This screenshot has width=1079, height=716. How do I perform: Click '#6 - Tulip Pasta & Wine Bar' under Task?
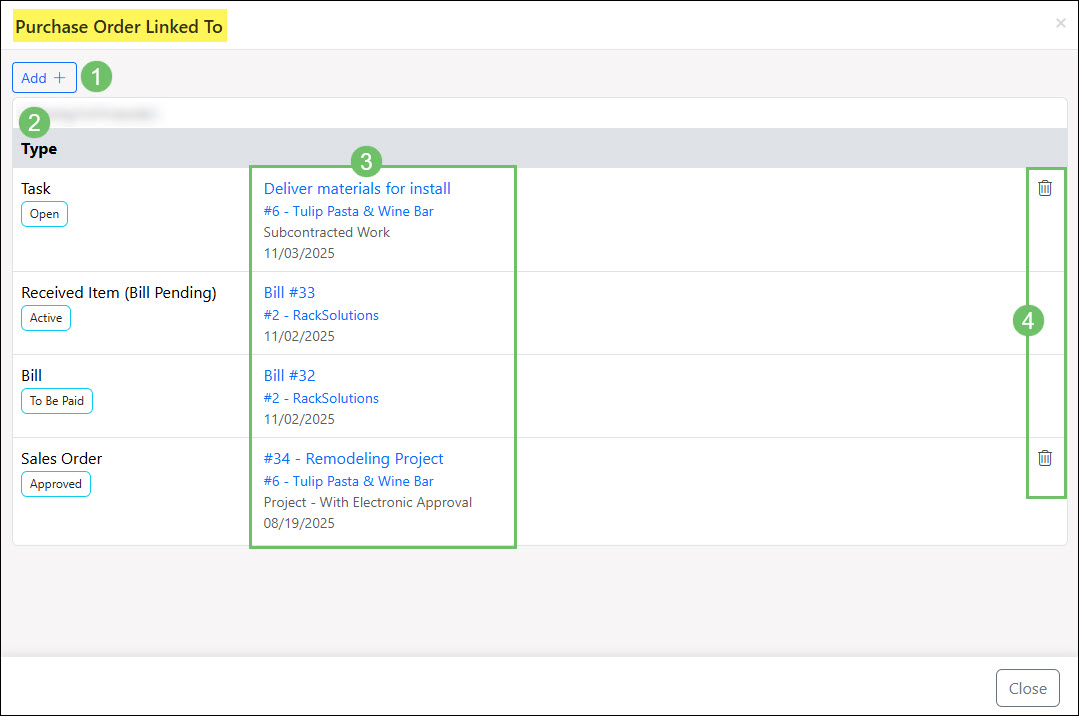(348, 211)
